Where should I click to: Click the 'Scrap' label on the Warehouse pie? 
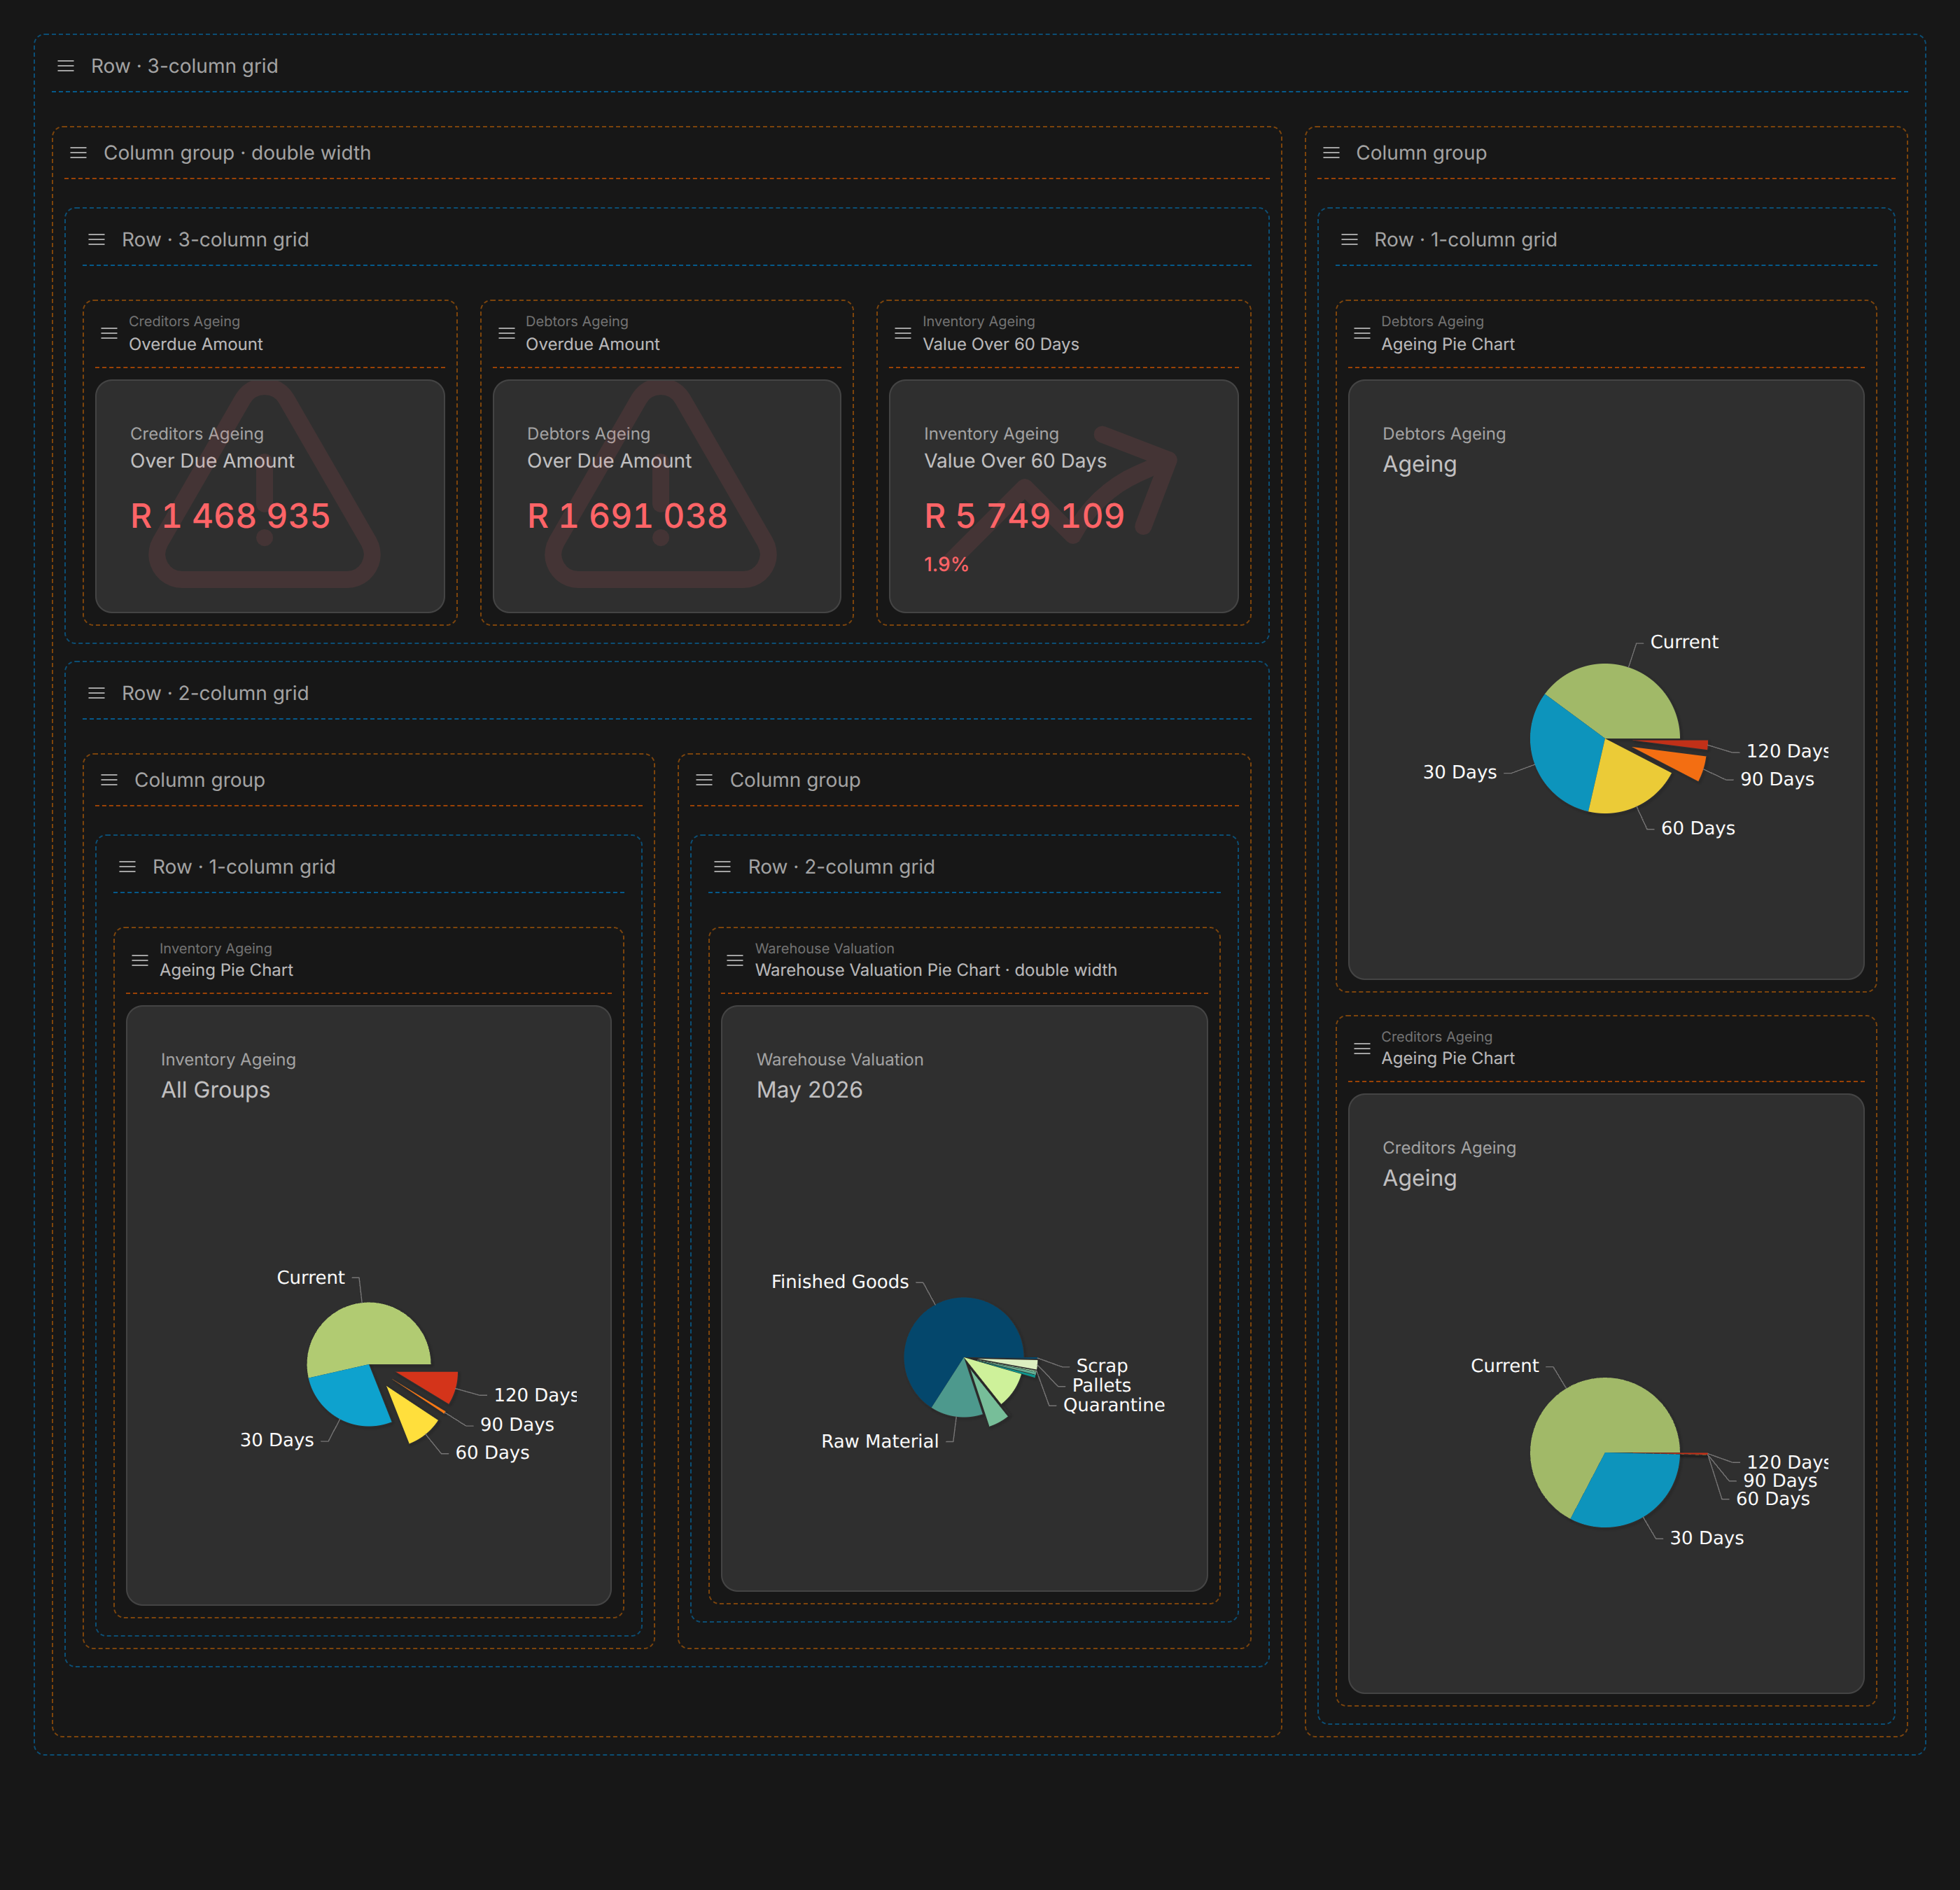[1102, 1366]
